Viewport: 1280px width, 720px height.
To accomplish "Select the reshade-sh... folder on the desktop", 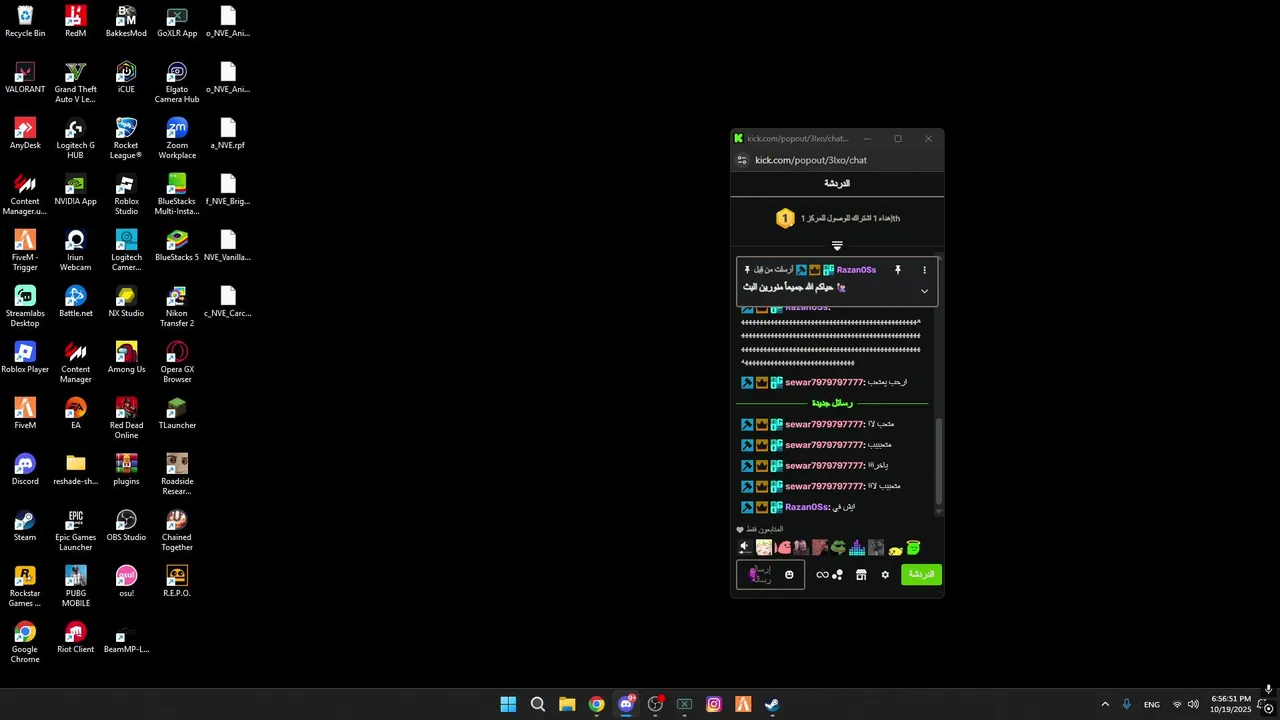I will [x=75, y=469].
